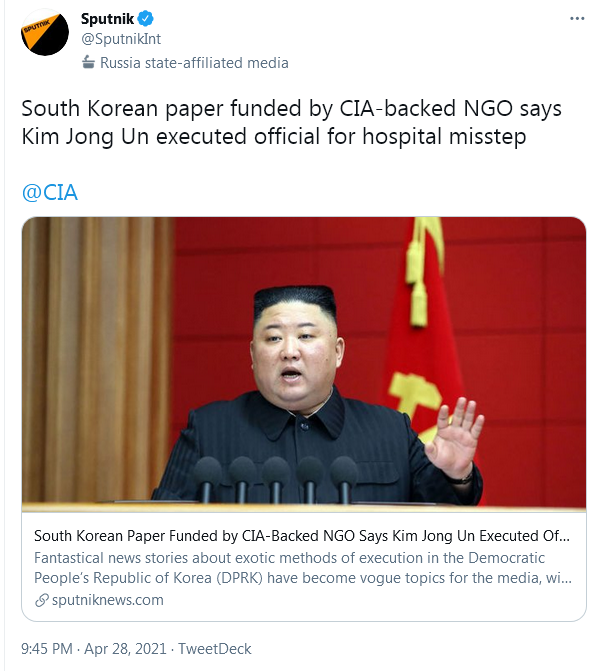Click the blue verified badge
Image resolution: width=598 pixels, height=671 pixels.
click(146, 19)
